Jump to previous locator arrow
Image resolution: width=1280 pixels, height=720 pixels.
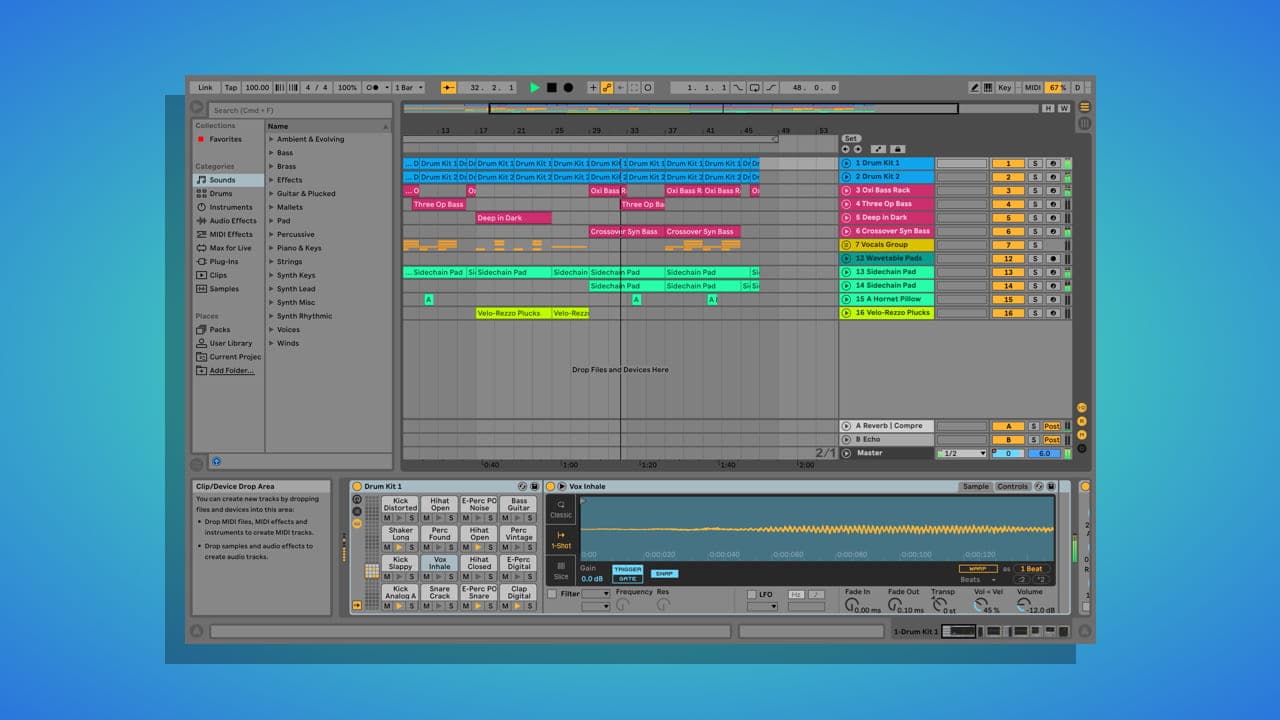[x=846, y=149]
